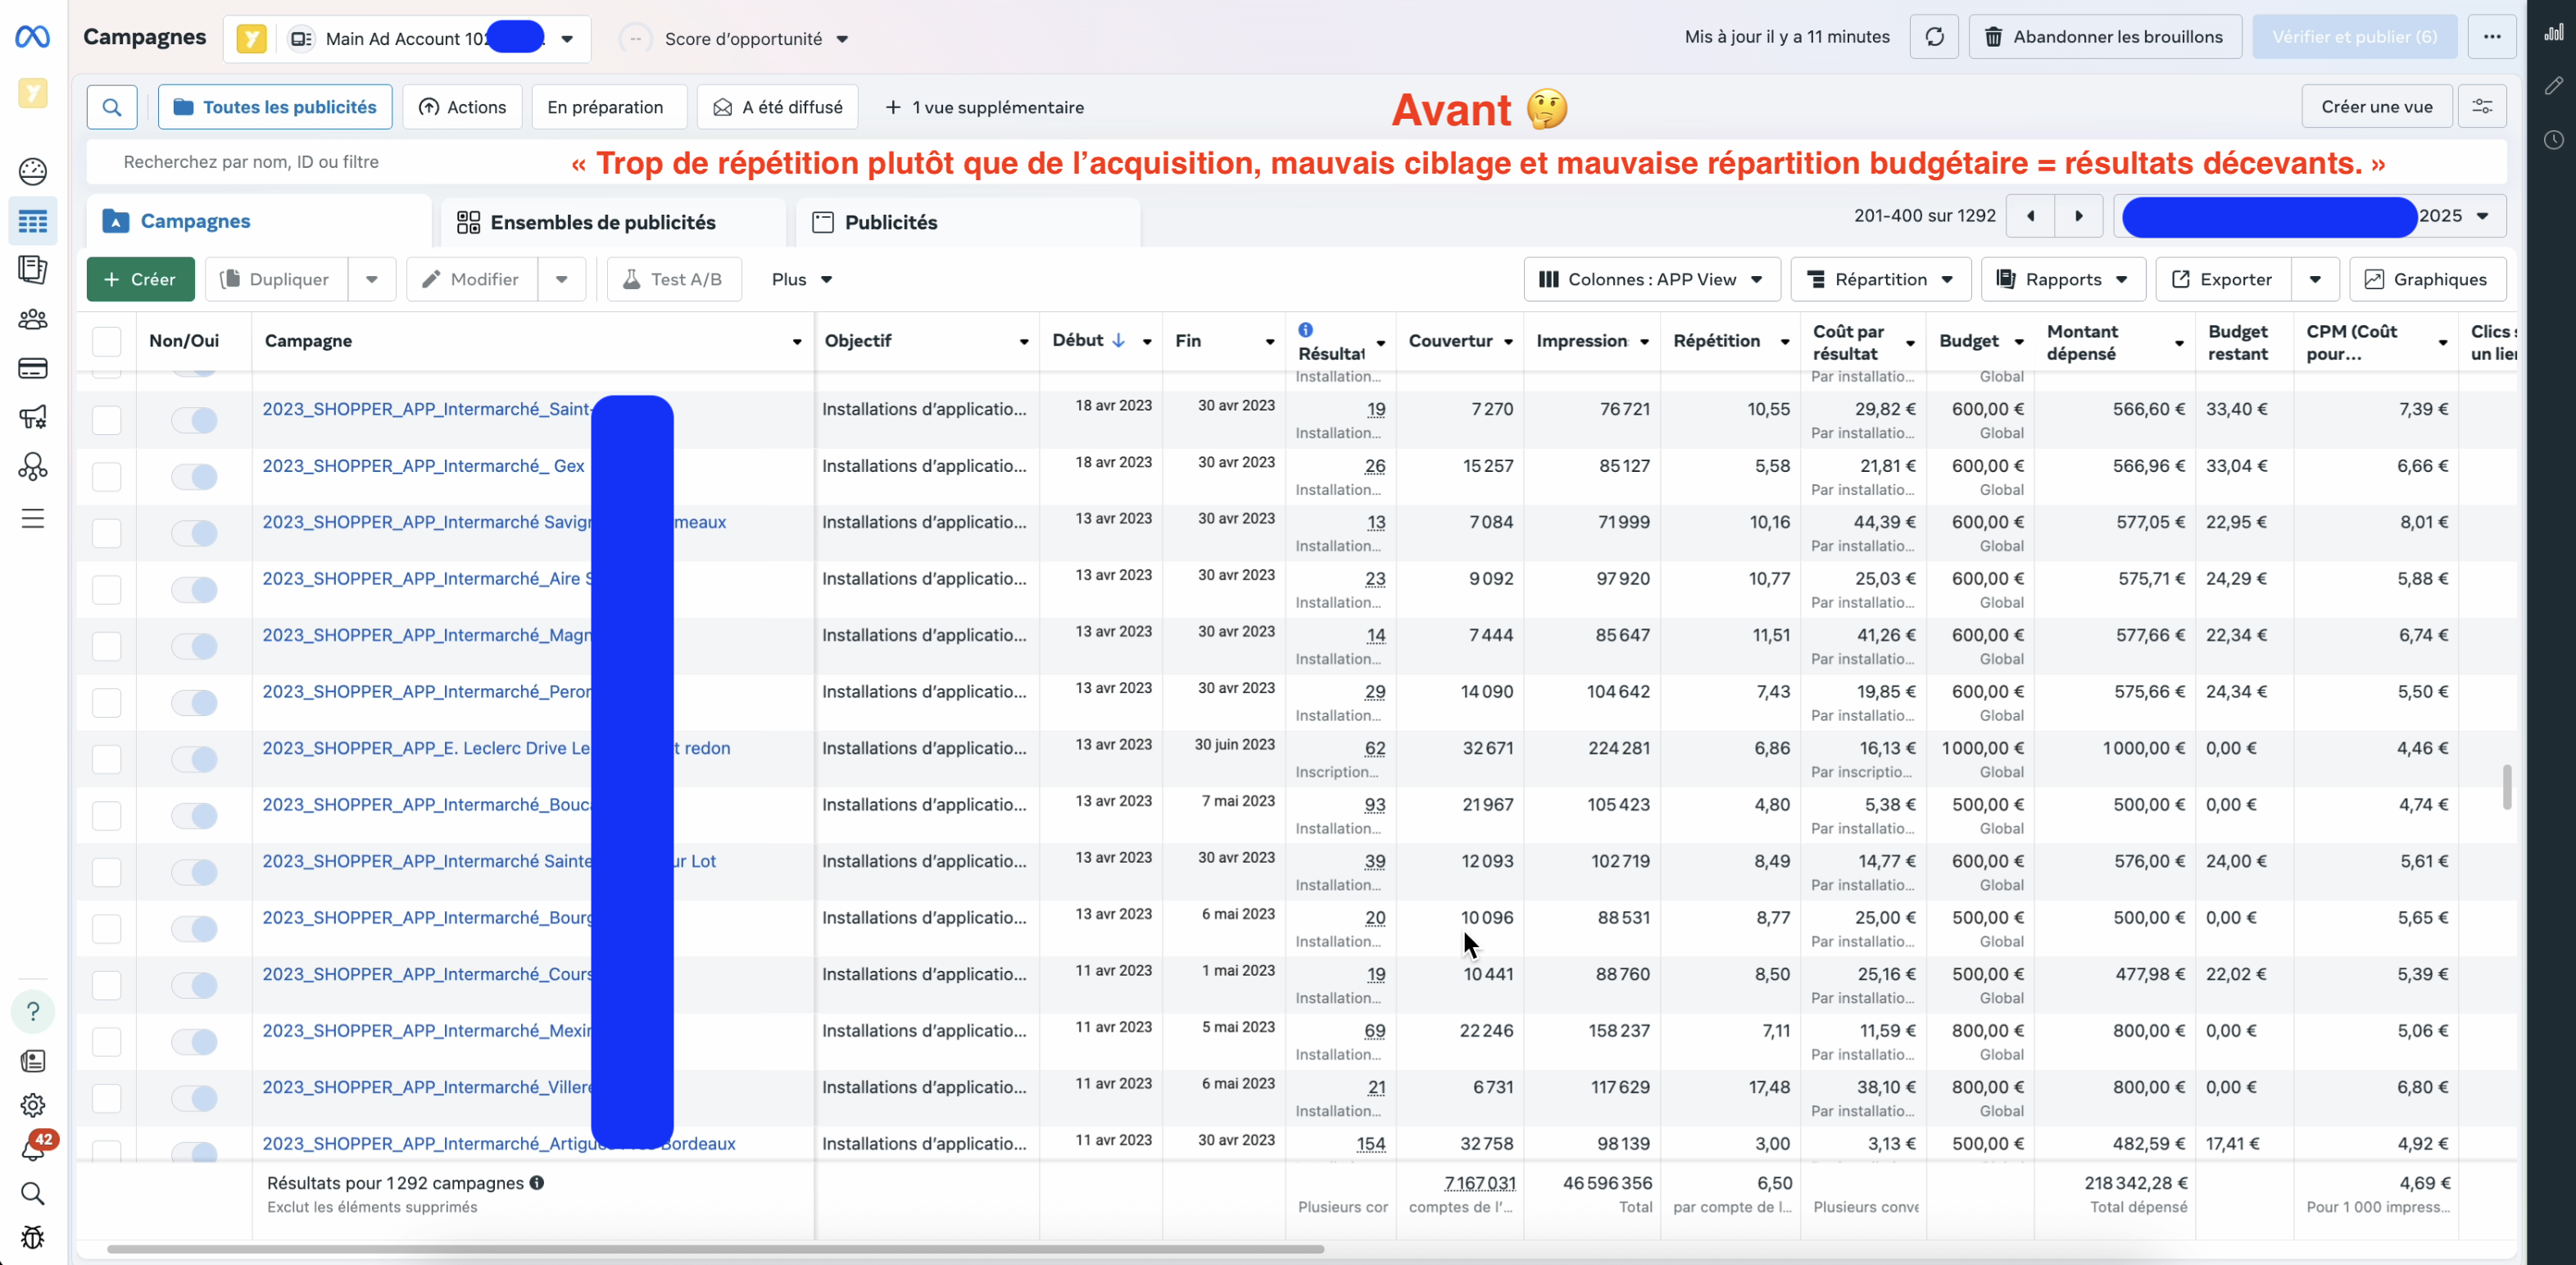Open All tools hamburger menu
2576x1265 pixels.
[33, 518]
